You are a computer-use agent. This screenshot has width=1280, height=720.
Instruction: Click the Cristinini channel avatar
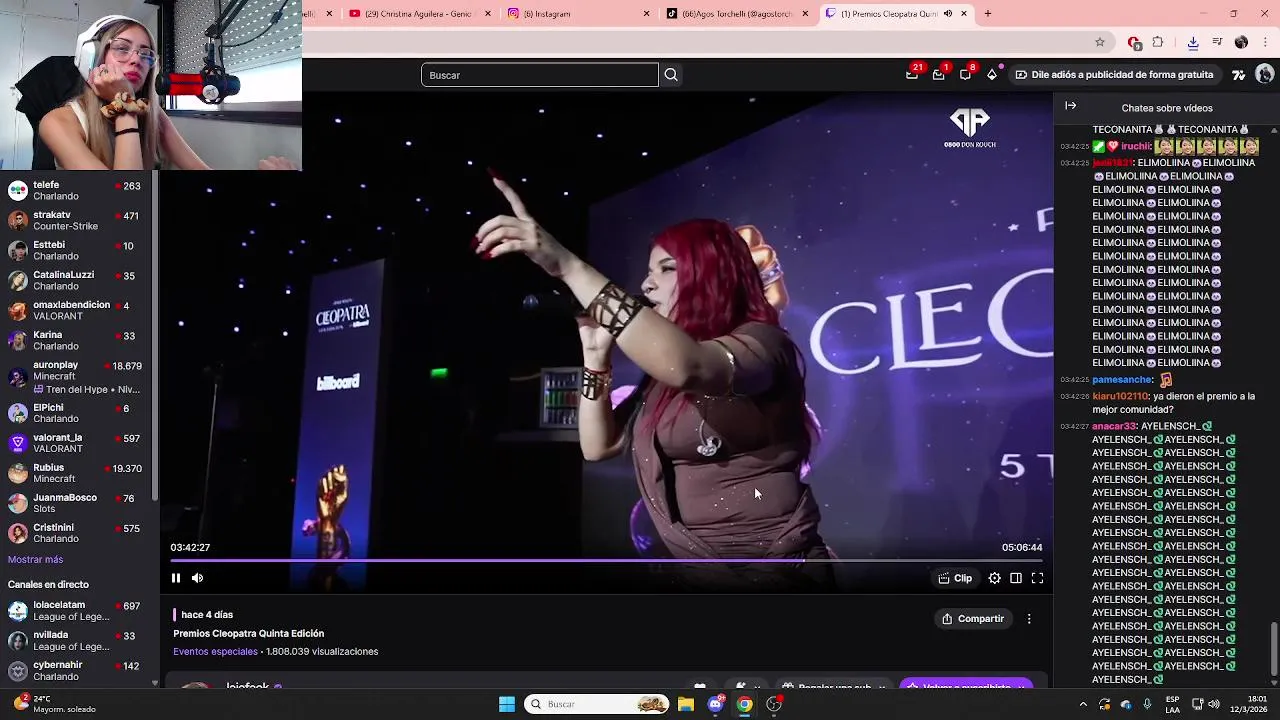[x=17, y=533]
